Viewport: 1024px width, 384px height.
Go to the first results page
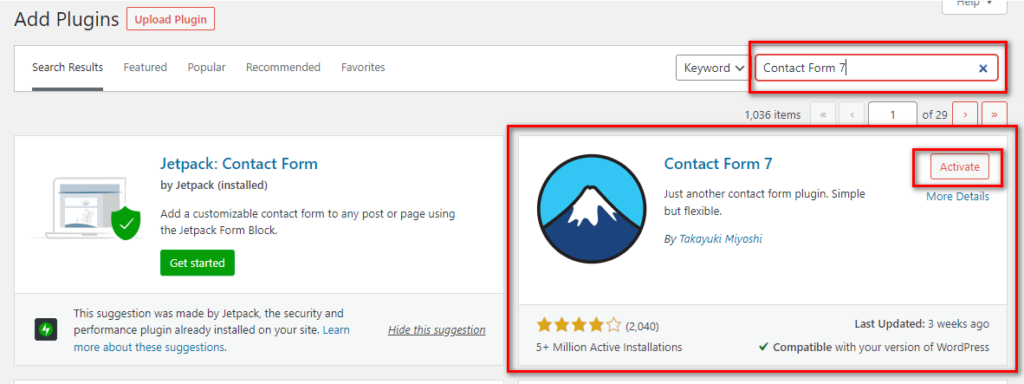[823, 115]
